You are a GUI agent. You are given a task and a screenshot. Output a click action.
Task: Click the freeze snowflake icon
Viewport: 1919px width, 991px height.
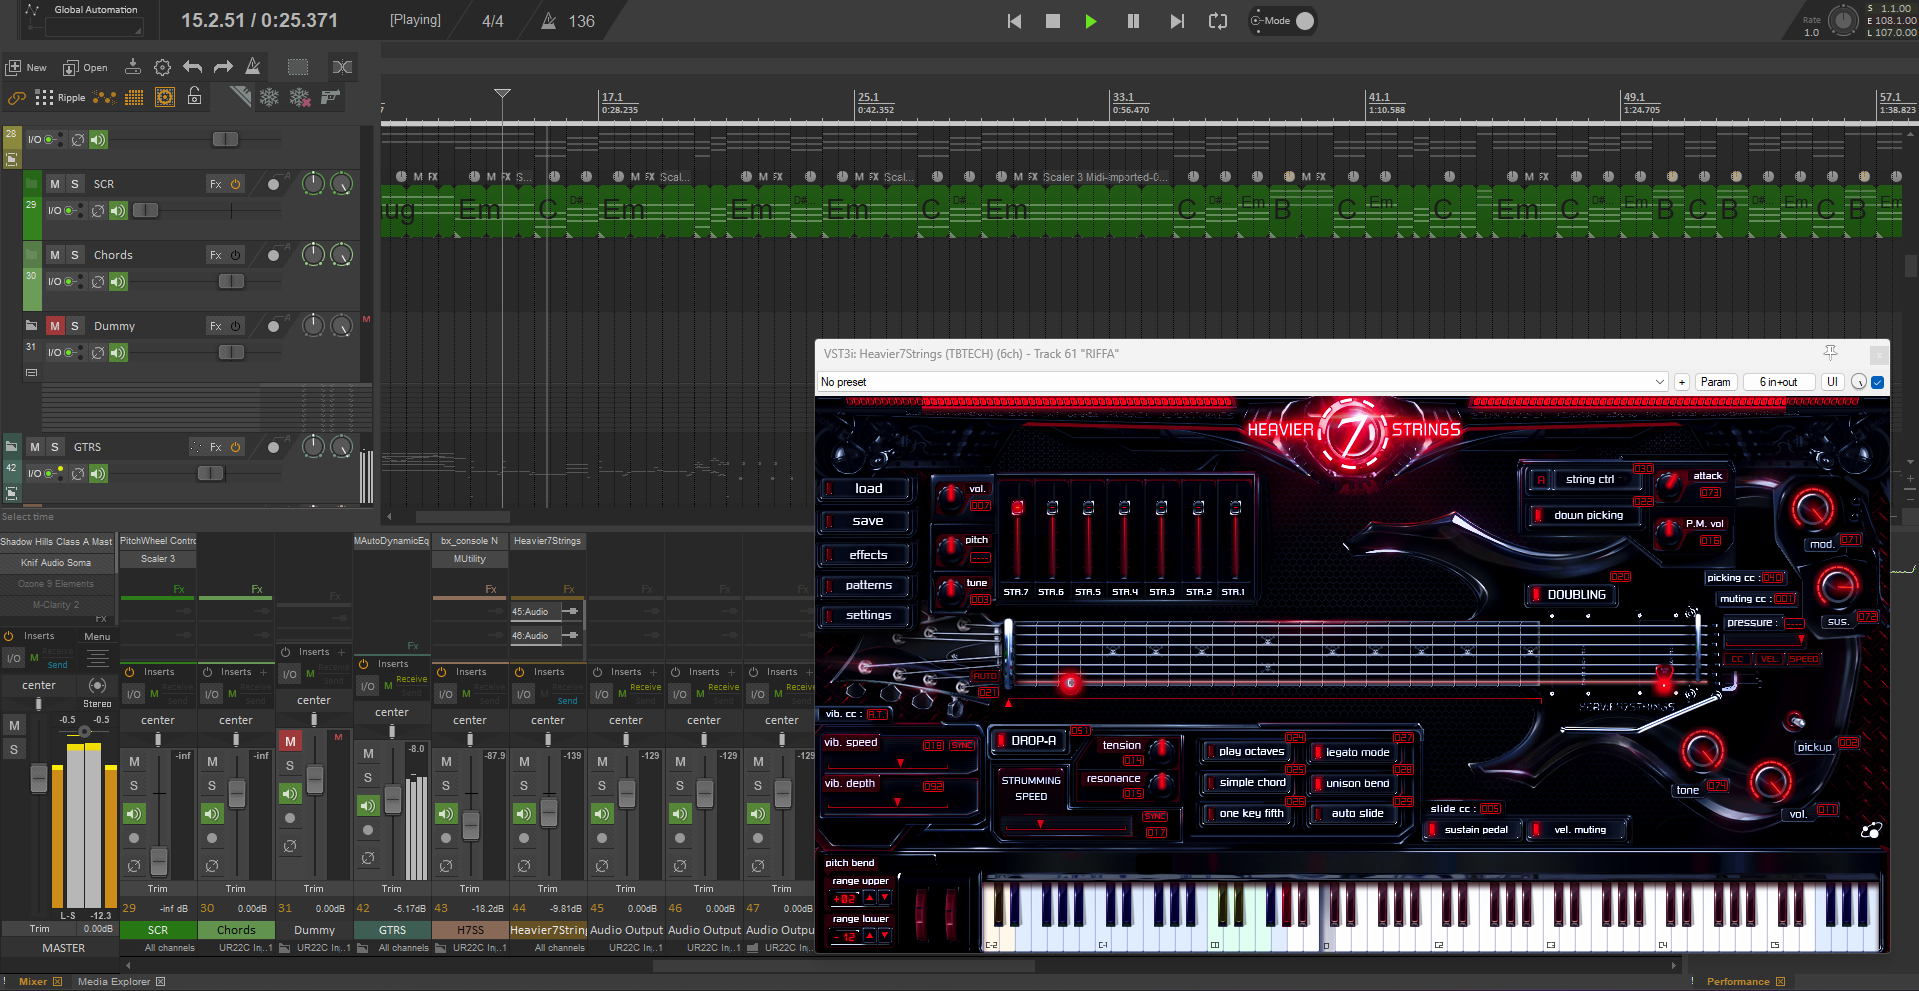tap(269, 97)
